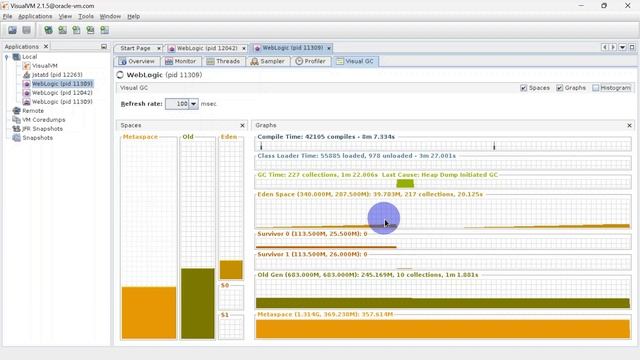Open the View menu
This screenshot has width=640, height=360.
[65, 16]
